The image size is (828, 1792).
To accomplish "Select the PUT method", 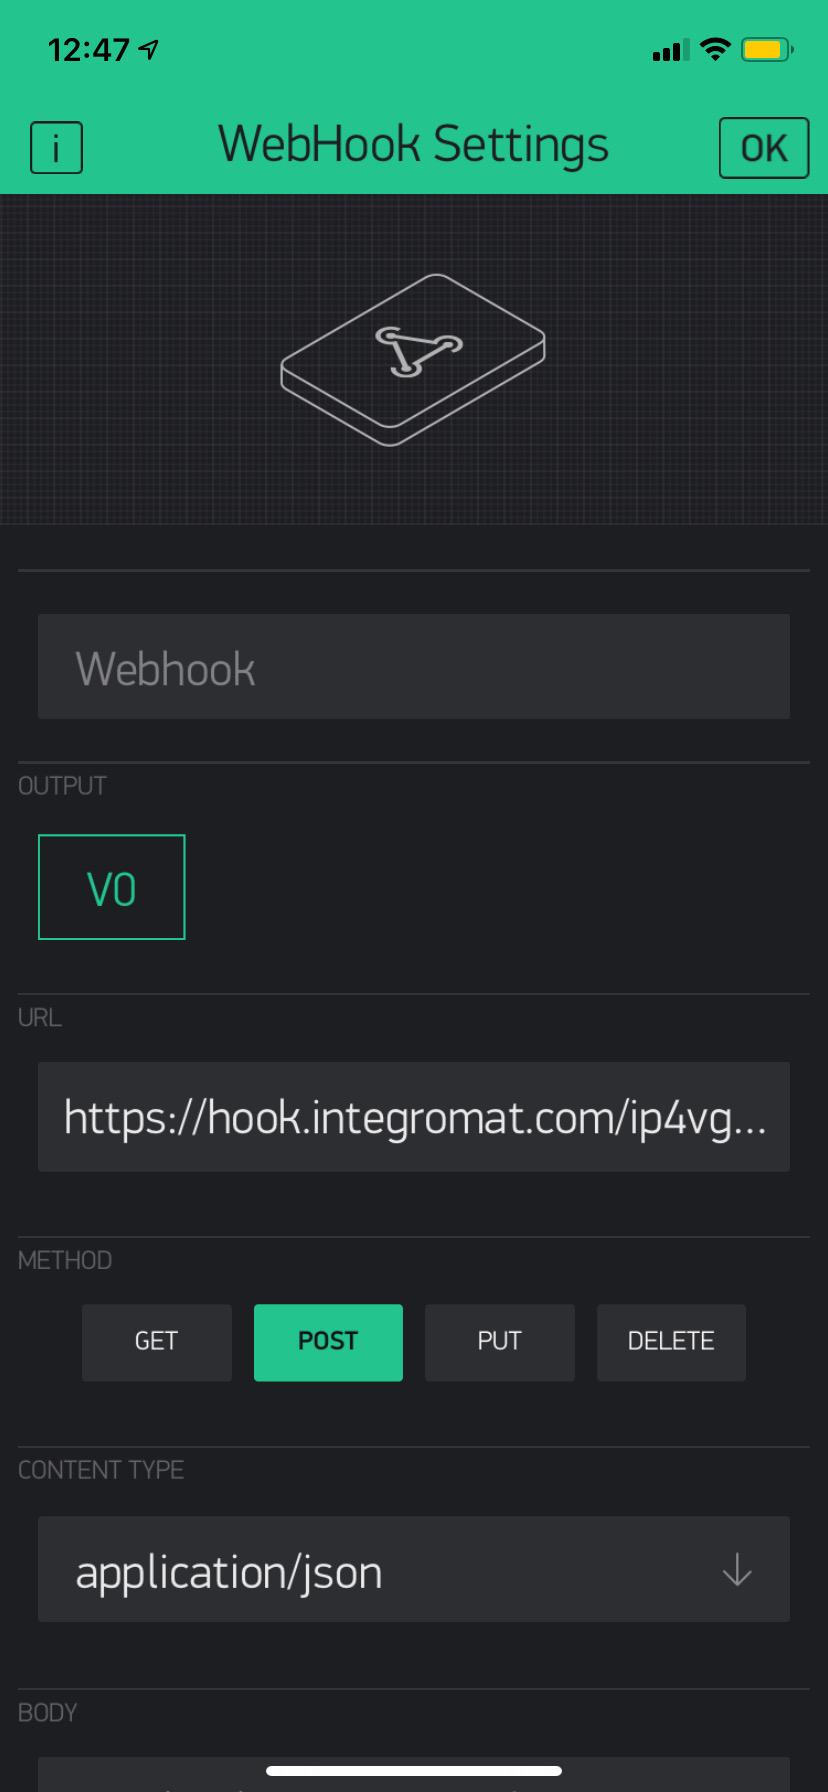I will [500, 1342].
